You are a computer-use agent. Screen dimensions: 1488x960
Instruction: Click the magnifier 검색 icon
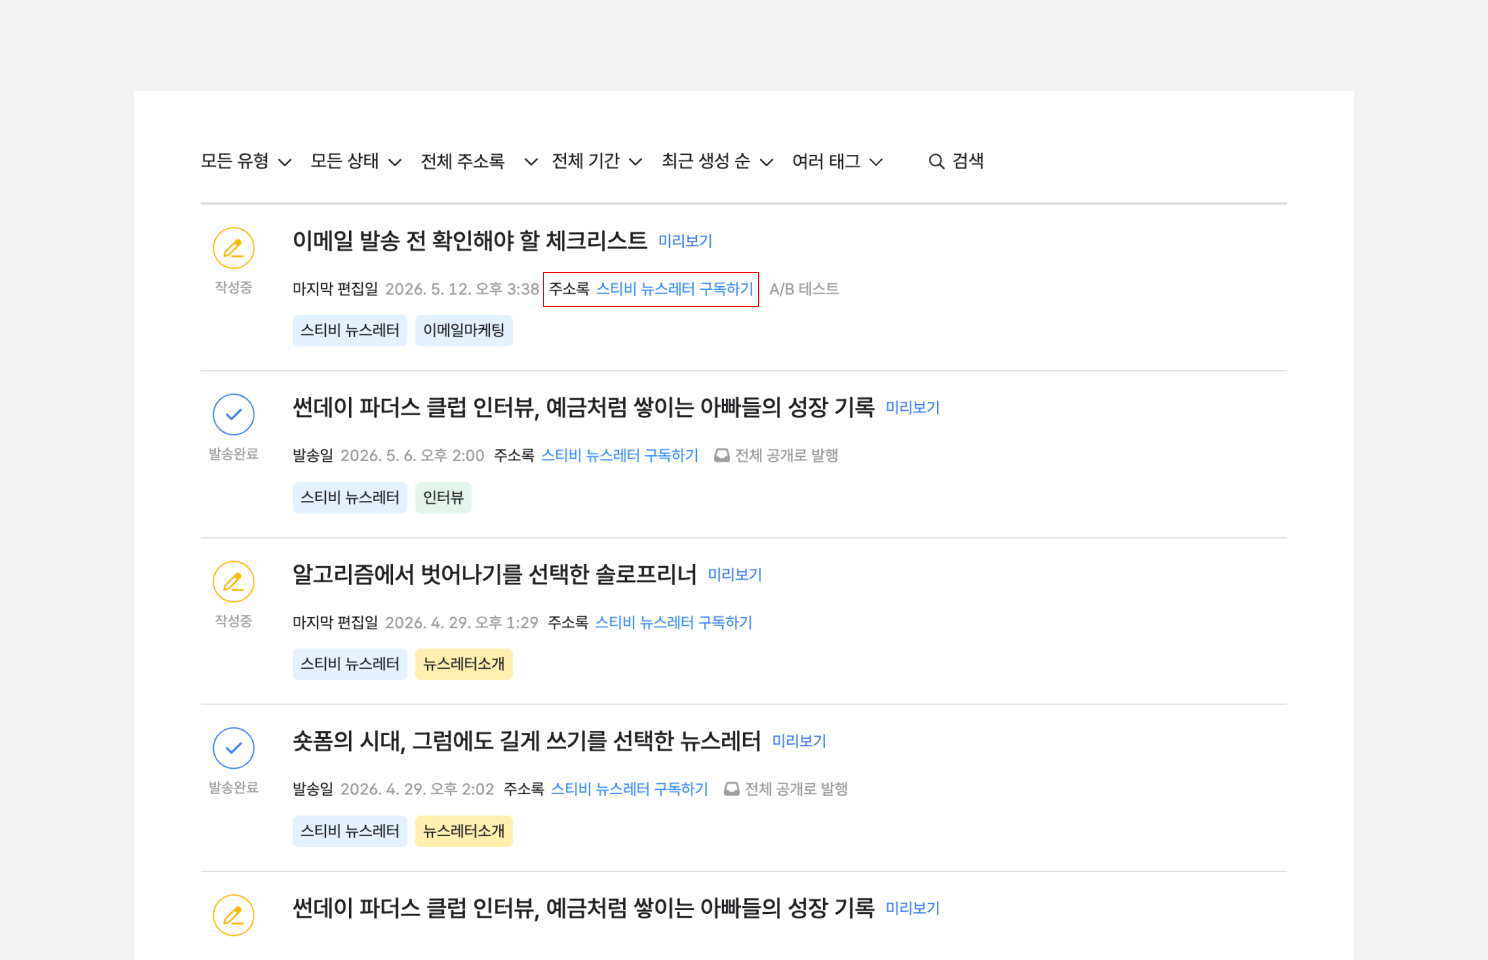click(936, 162)
